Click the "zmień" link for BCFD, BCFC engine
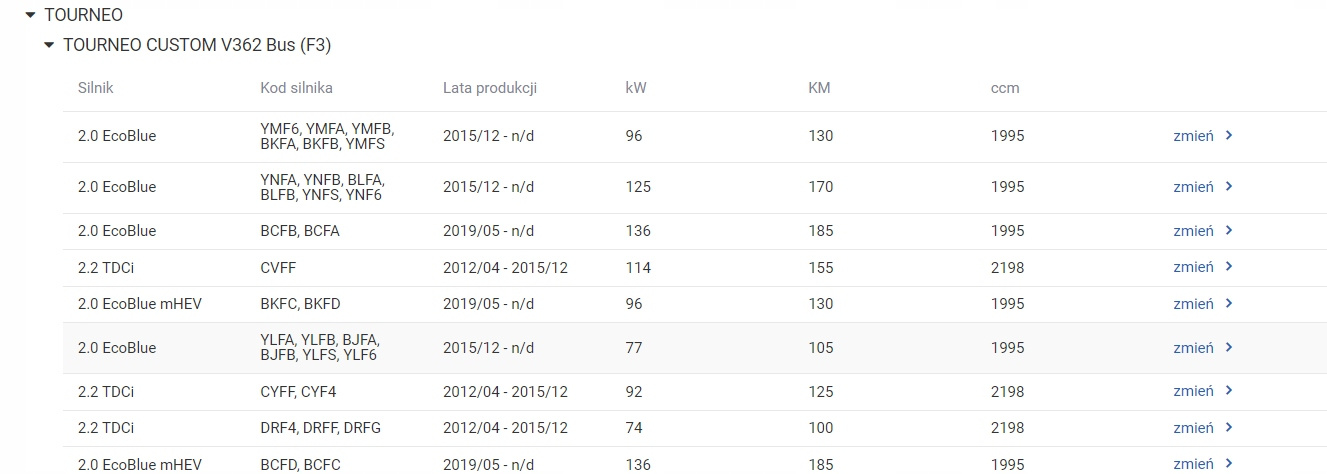Screen dimensions: 1327x474 1193,464
